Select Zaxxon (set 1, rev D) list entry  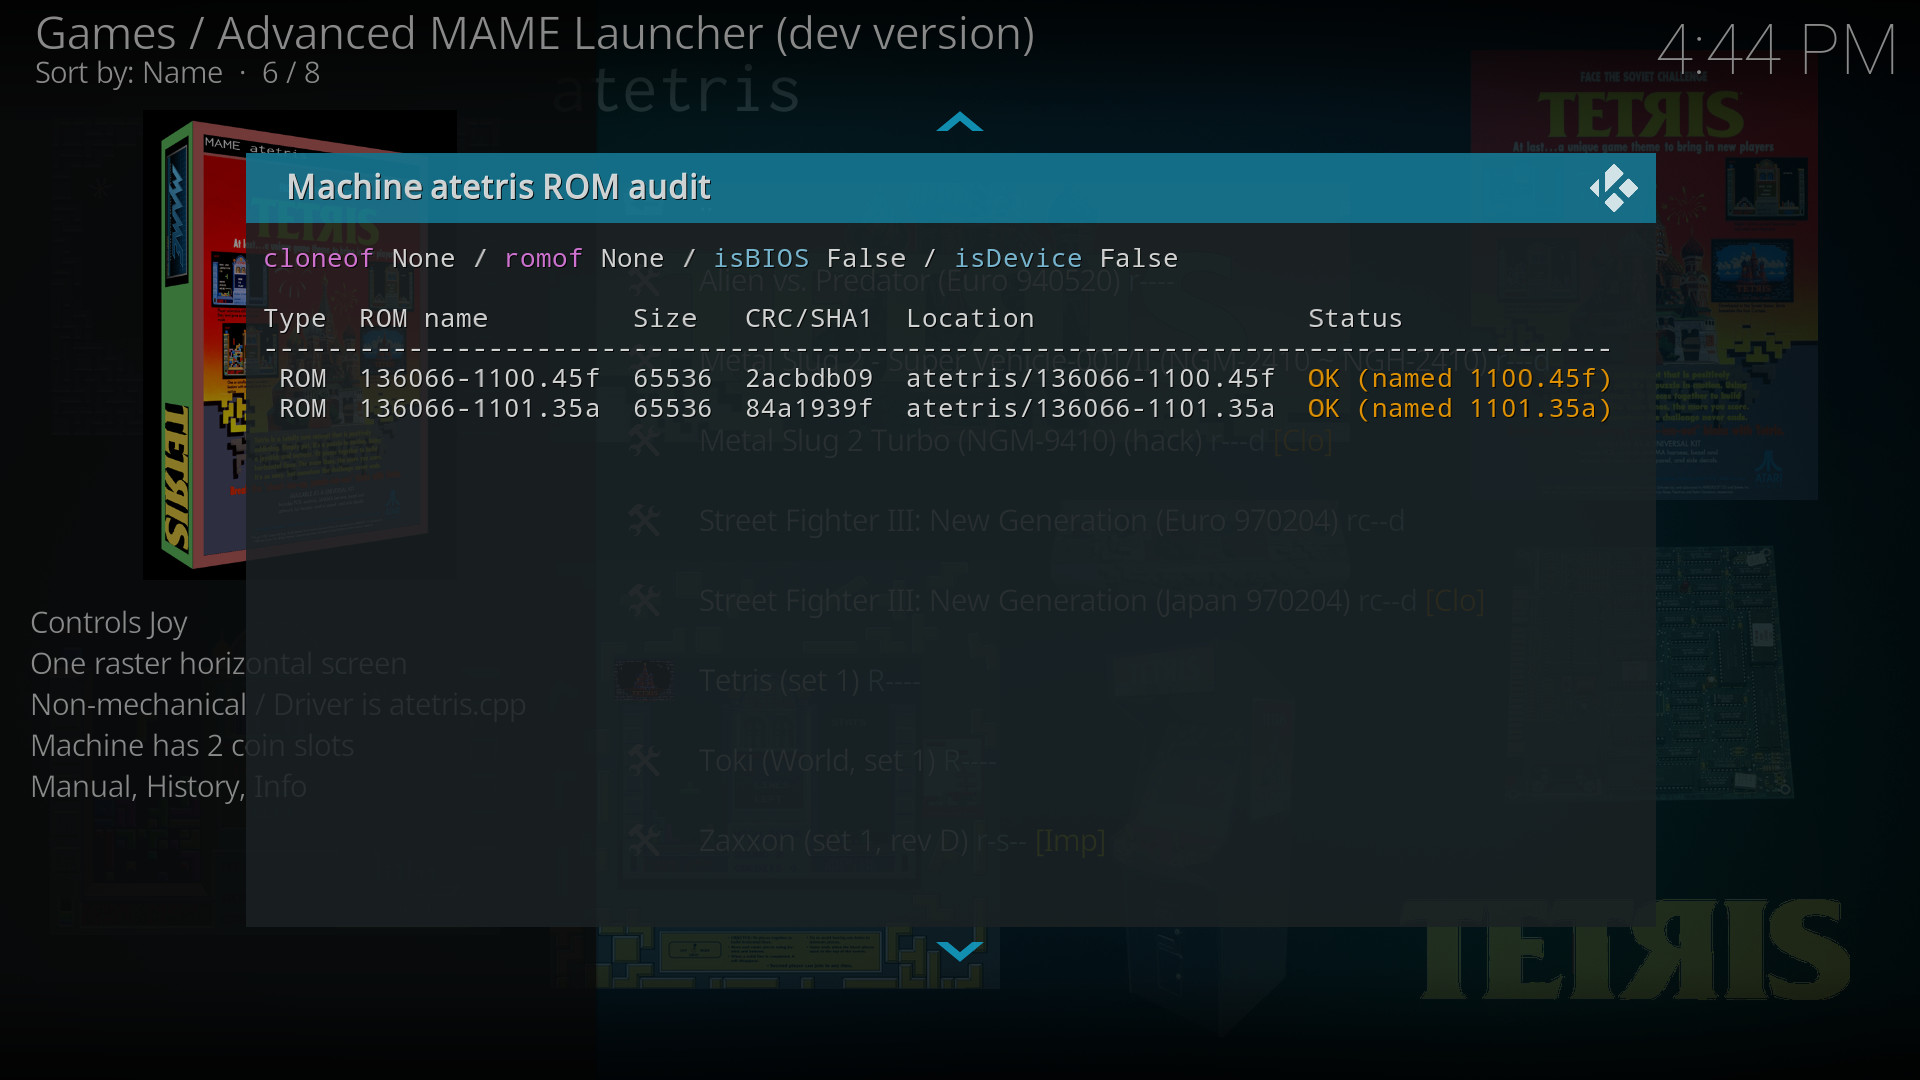click(900, 841)
